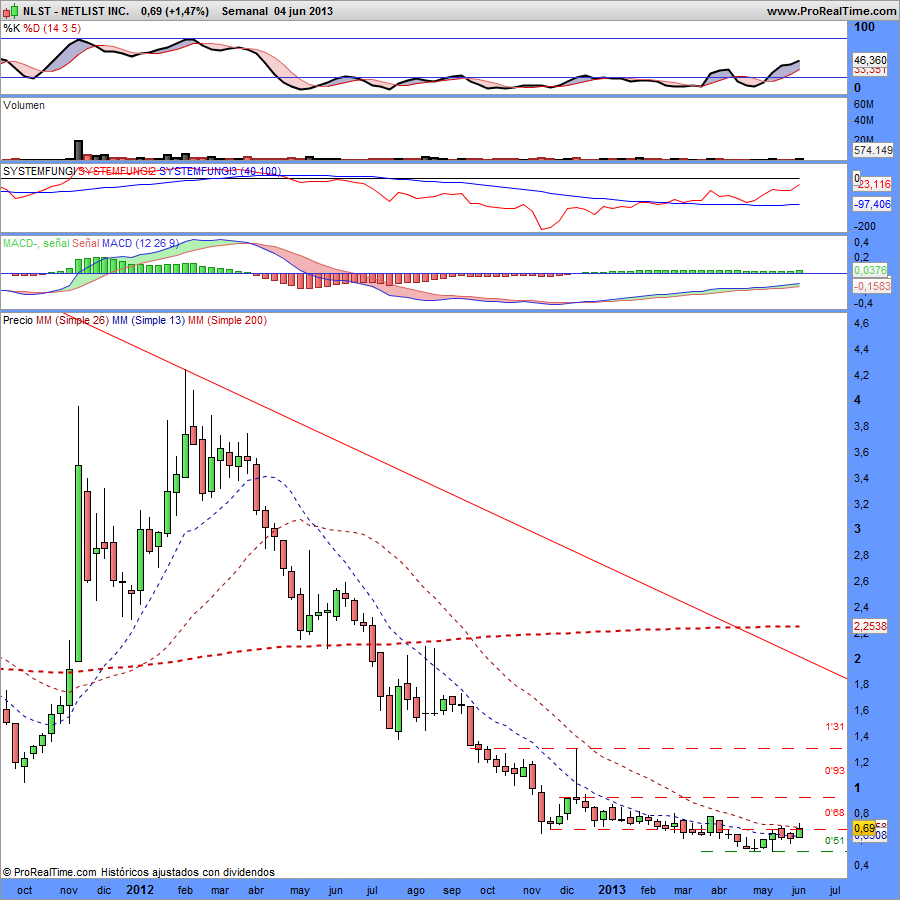This screenshot has height=900, width=900.
Task: Click the level label 0'68
Action: (835, 812)
